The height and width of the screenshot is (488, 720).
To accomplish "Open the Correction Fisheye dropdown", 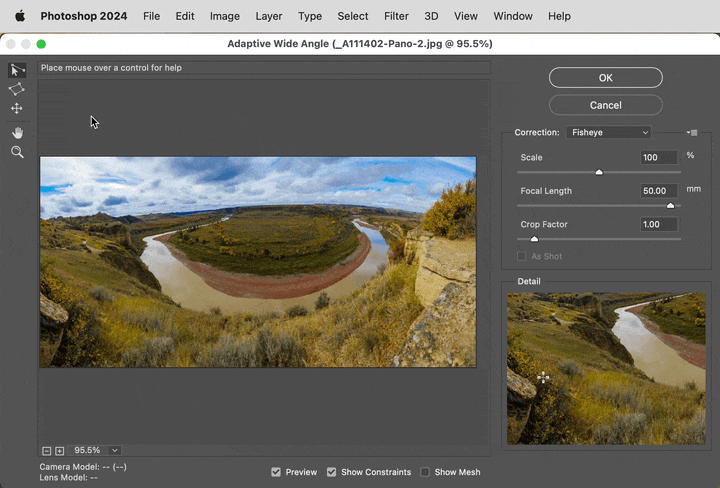I will (x=608, y=132).
